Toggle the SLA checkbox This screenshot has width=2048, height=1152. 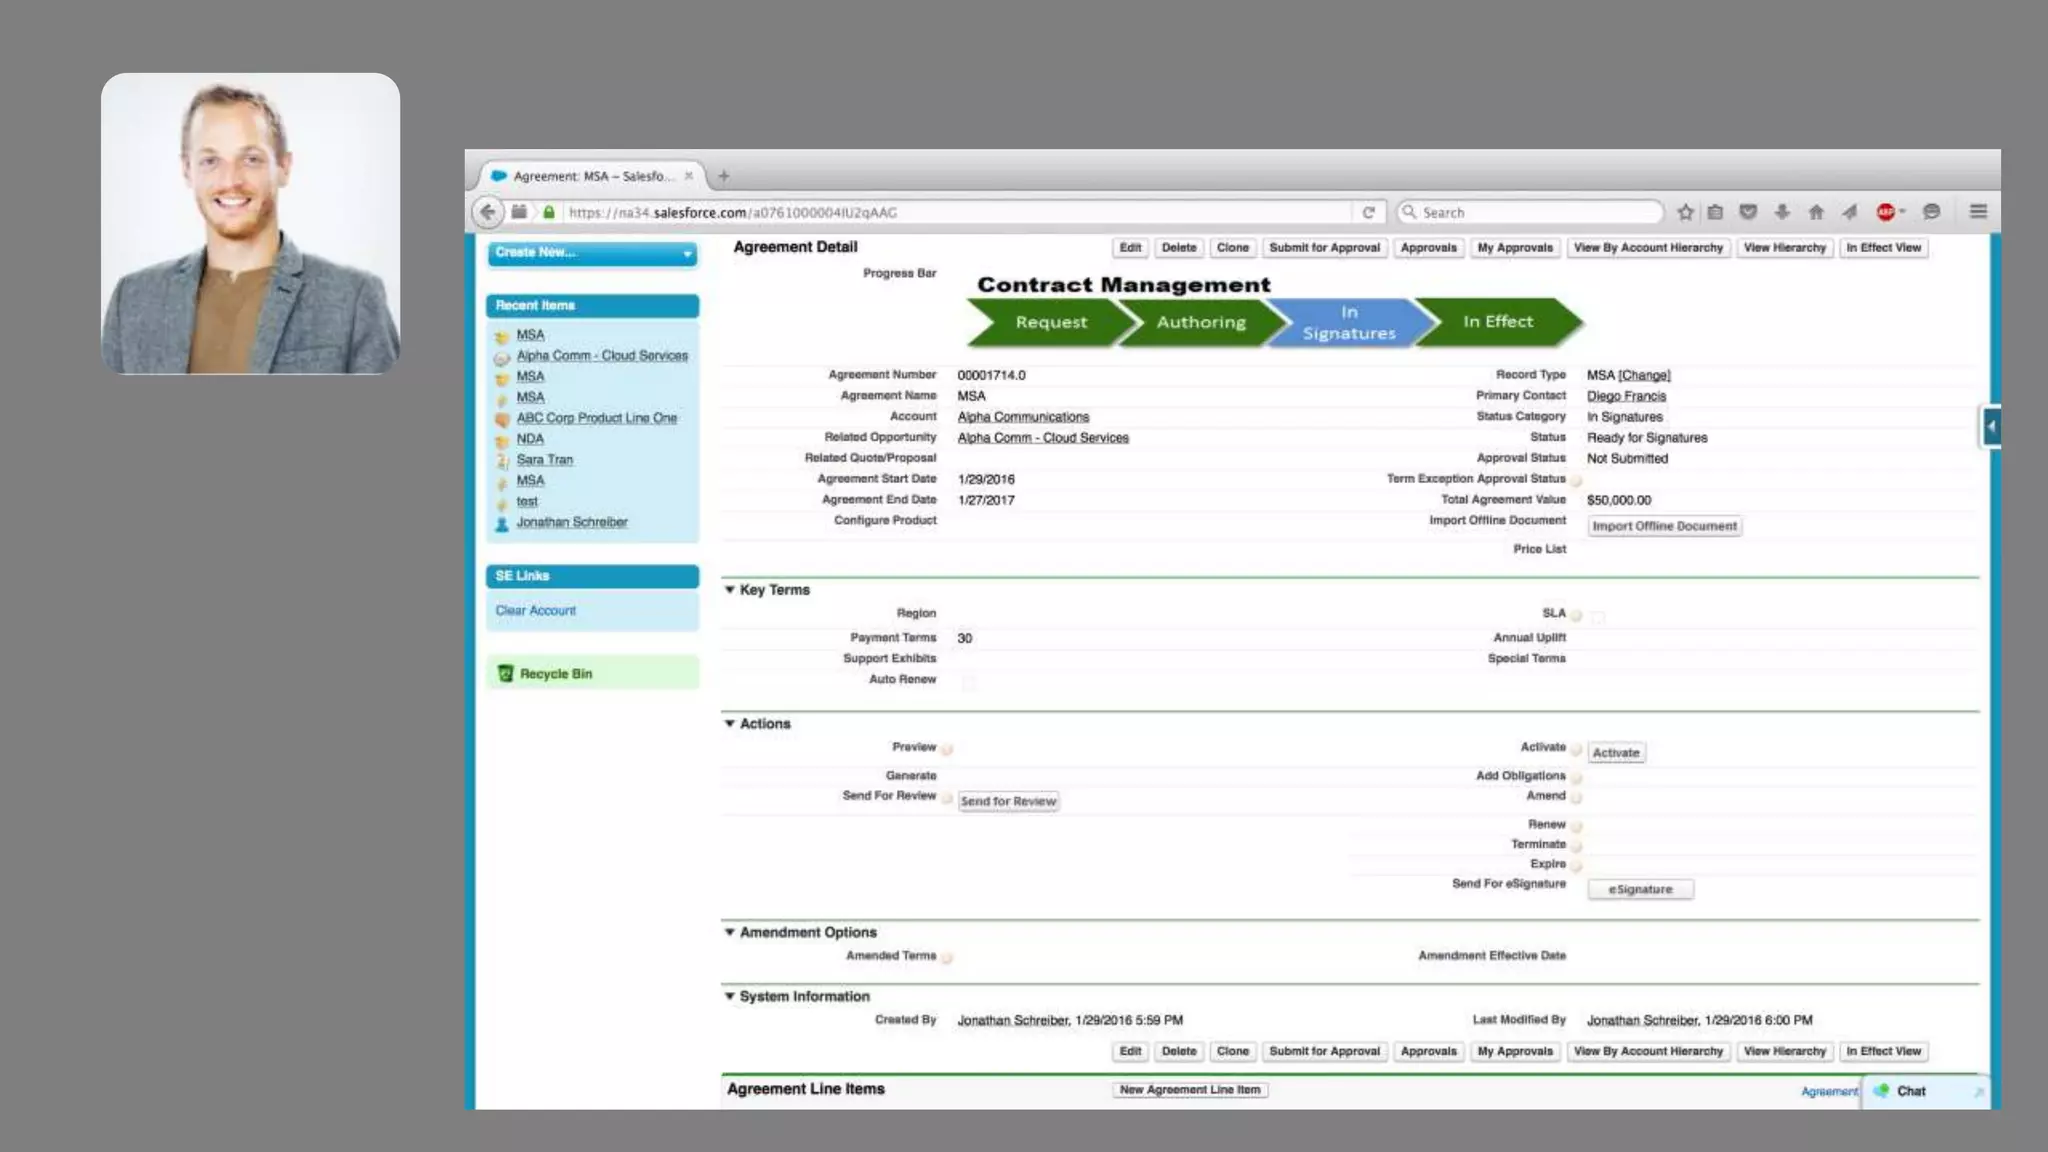1597,616
